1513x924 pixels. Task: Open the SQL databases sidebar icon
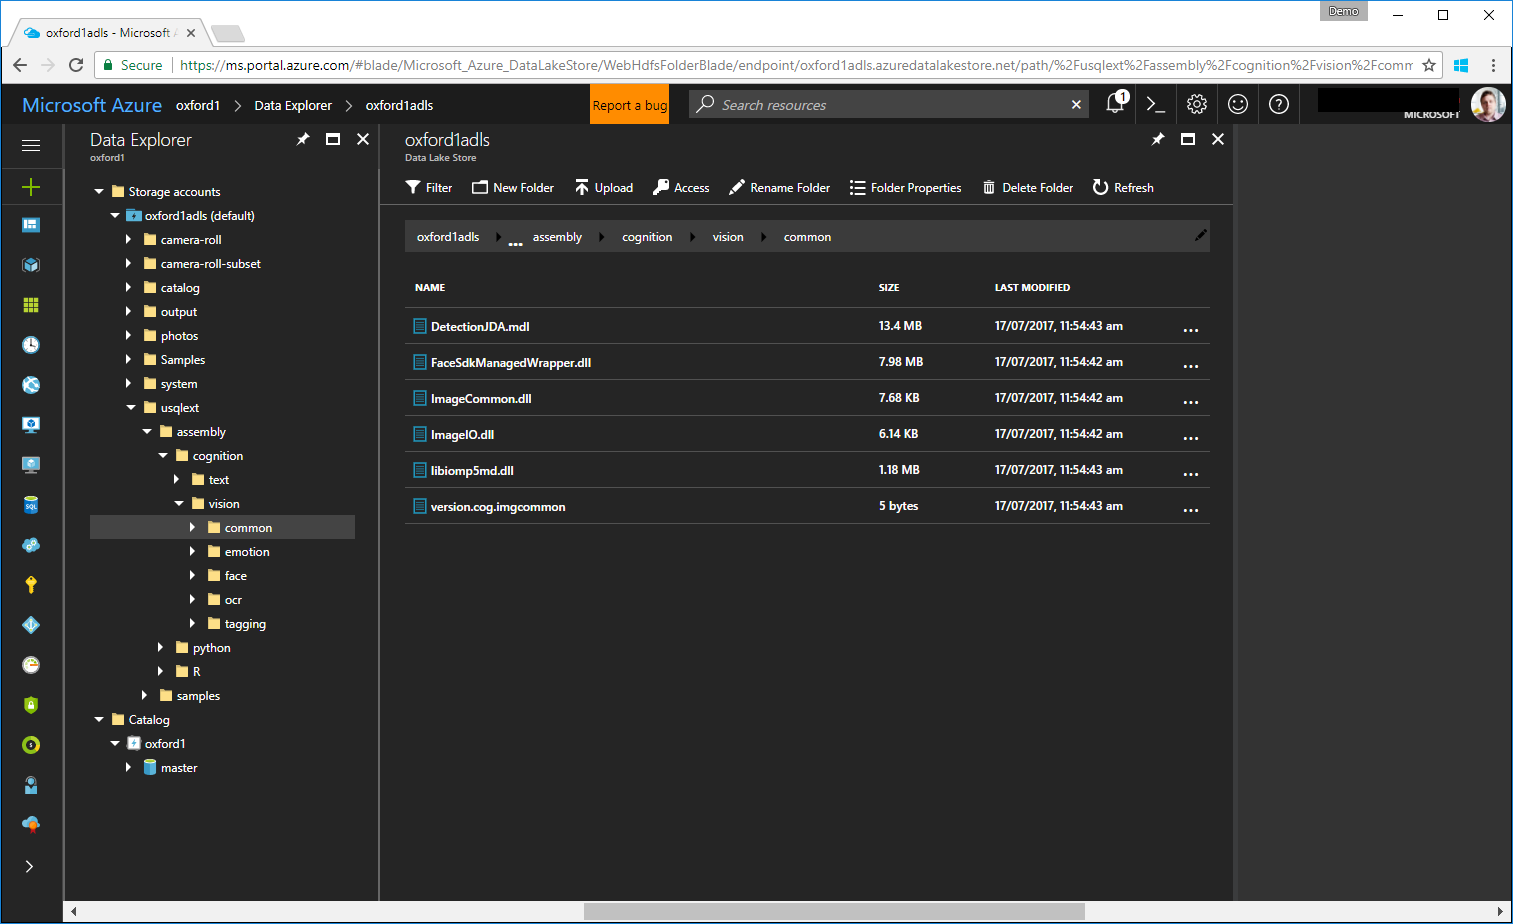[31, 505]
